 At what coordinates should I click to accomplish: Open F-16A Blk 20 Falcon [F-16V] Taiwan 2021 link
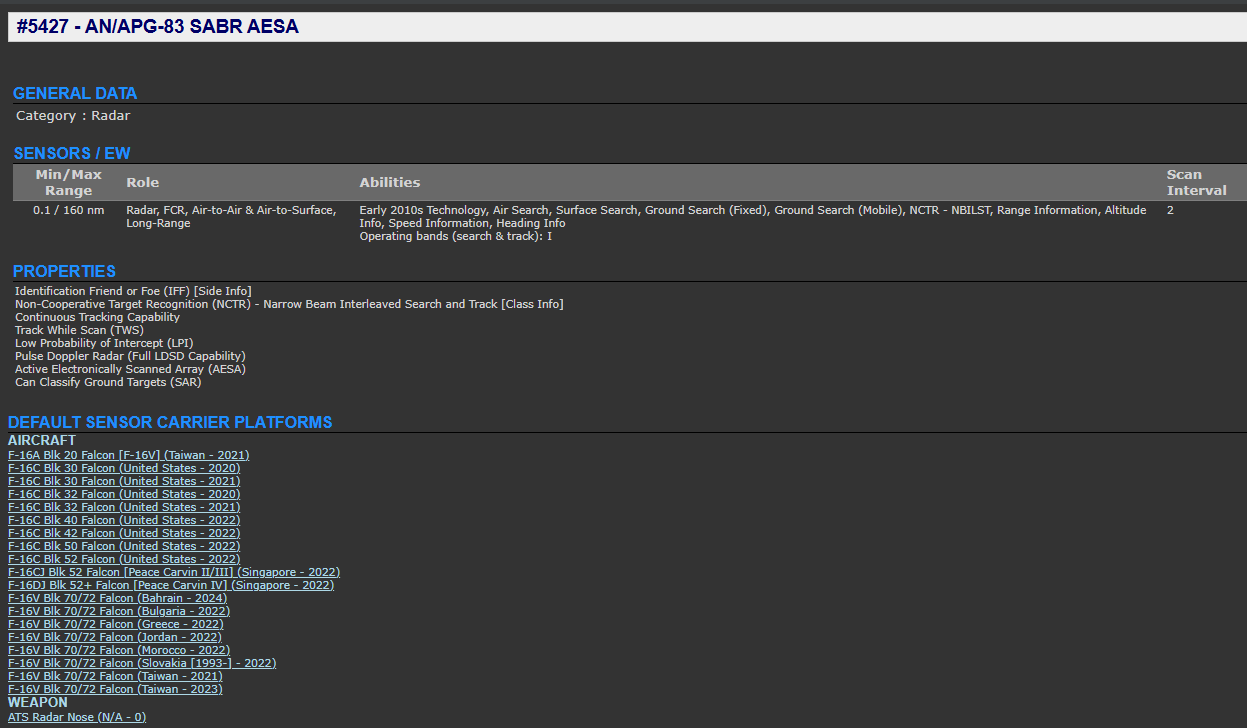[128, 455]
